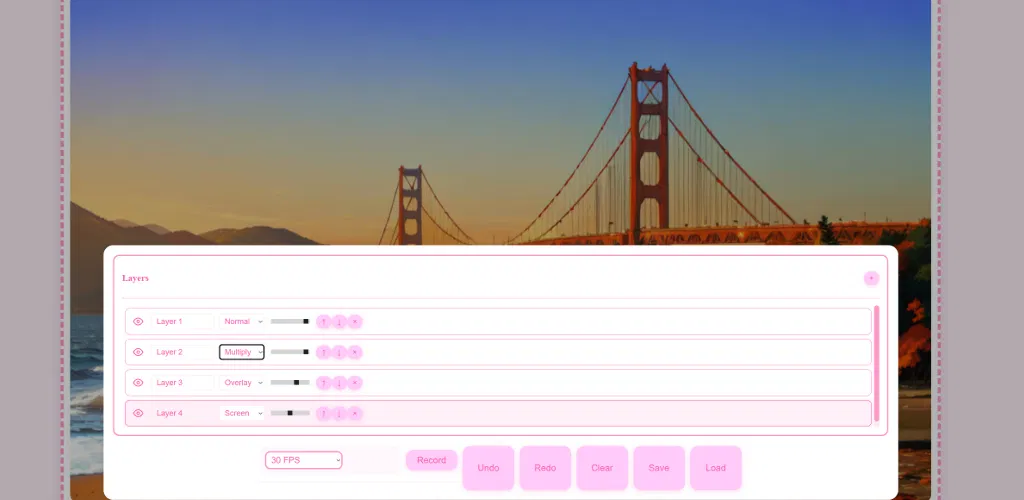Clear the canvas

tap(602, 468)
